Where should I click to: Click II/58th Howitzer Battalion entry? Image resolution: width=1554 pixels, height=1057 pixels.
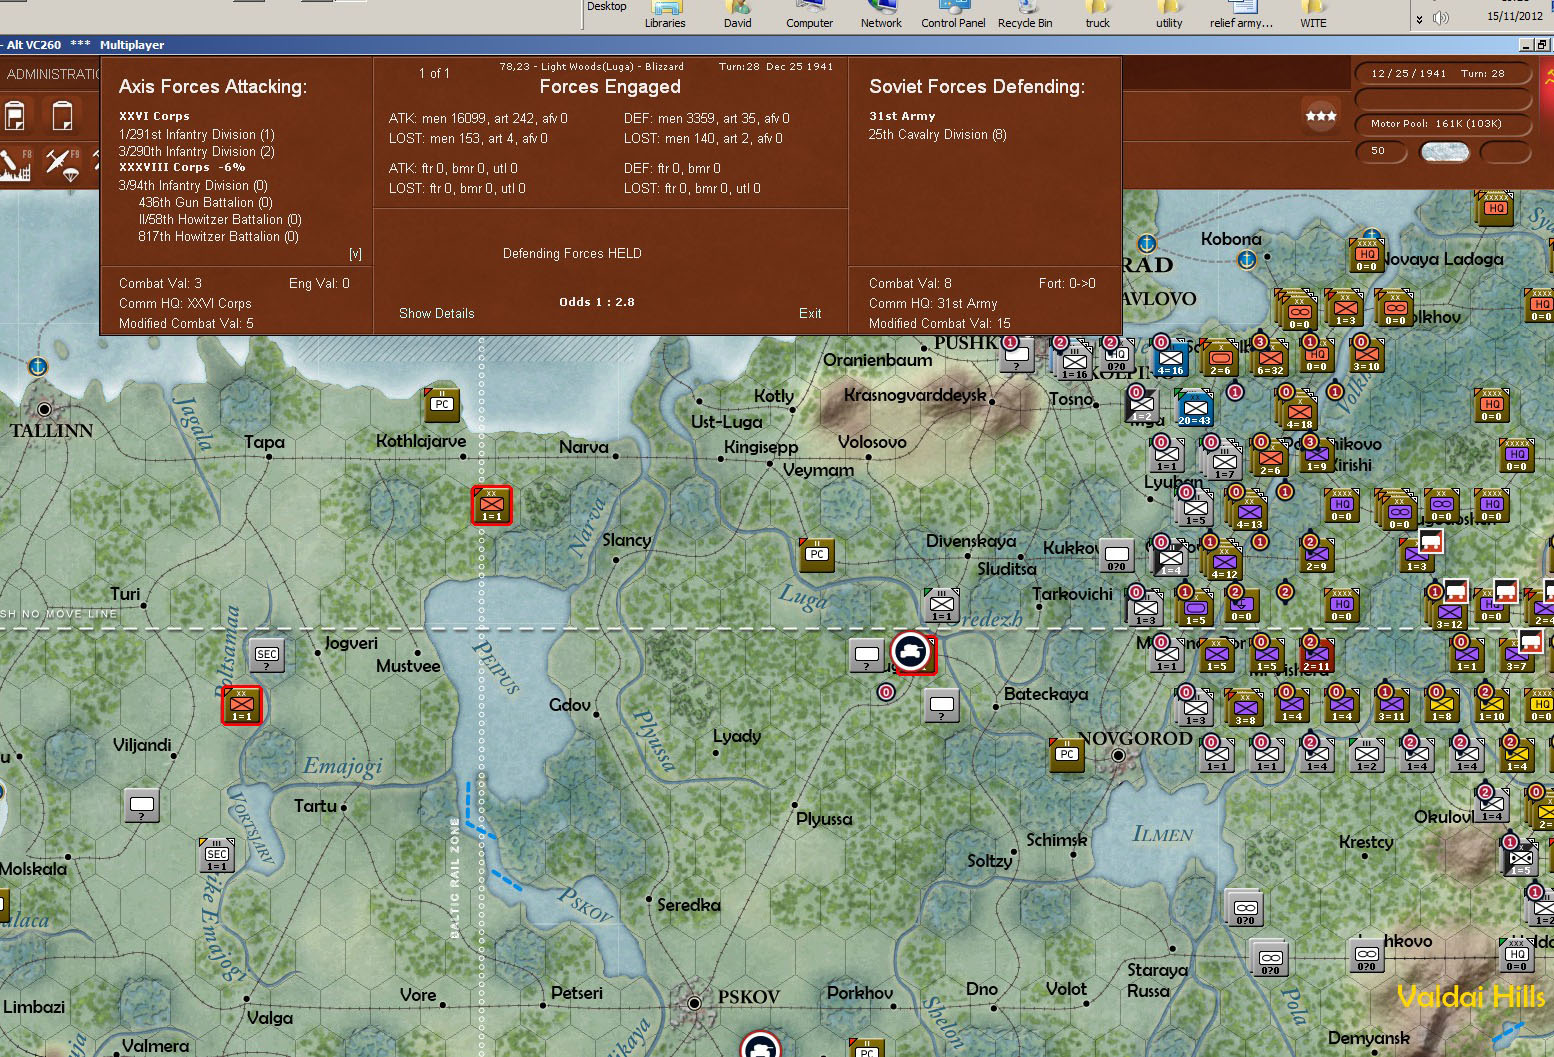click(x=220, y=219)
